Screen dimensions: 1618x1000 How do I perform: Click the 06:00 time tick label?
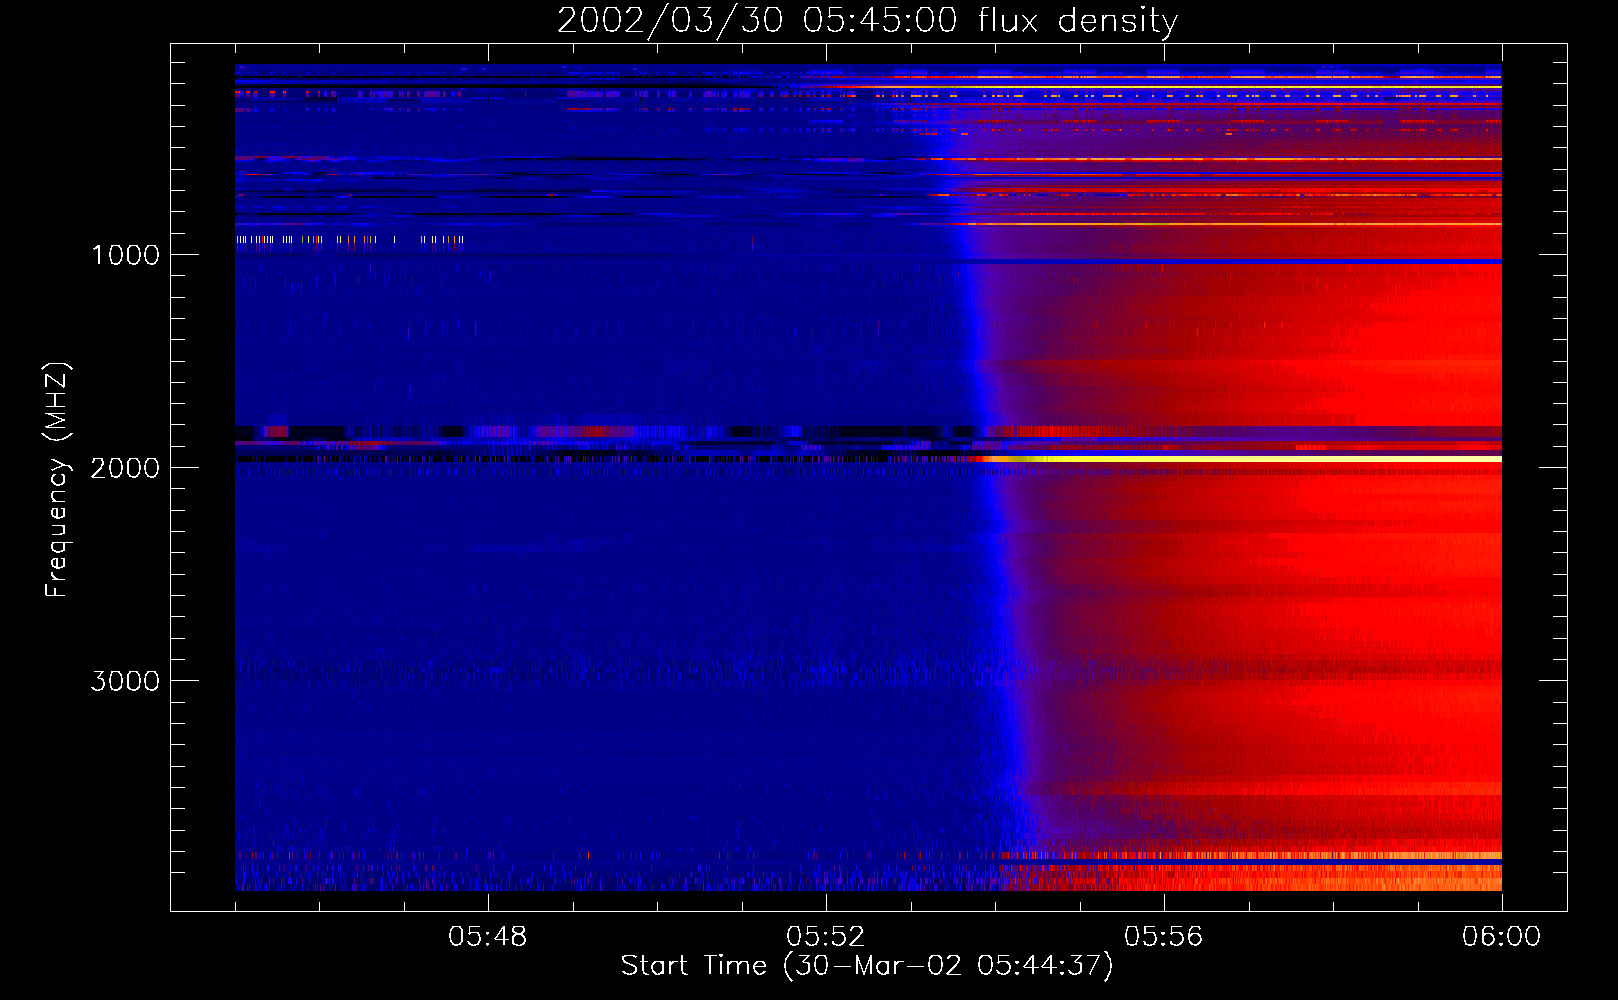[x=1502, y=937]
